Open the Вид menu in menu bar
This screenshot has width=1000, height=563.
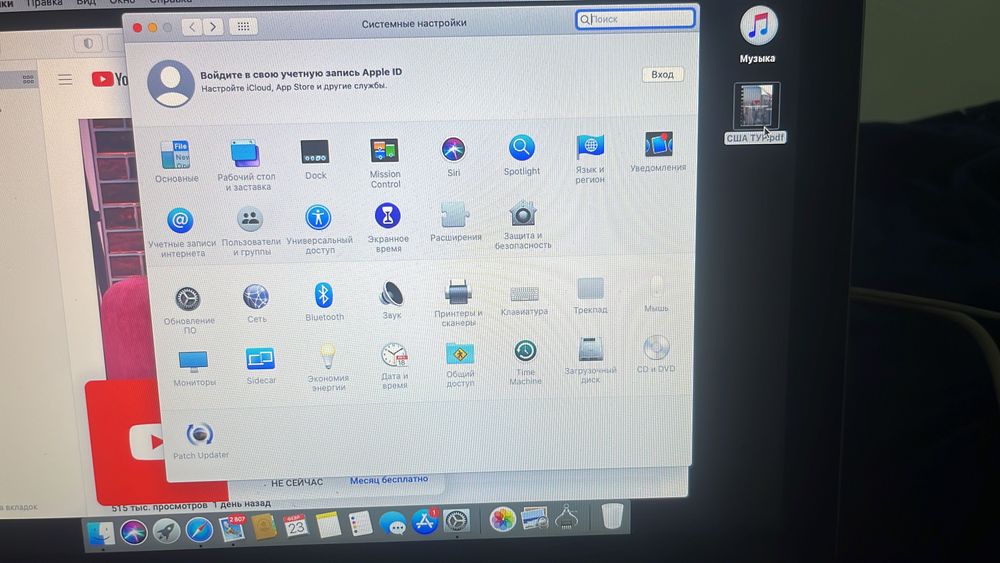pos(85,3)
